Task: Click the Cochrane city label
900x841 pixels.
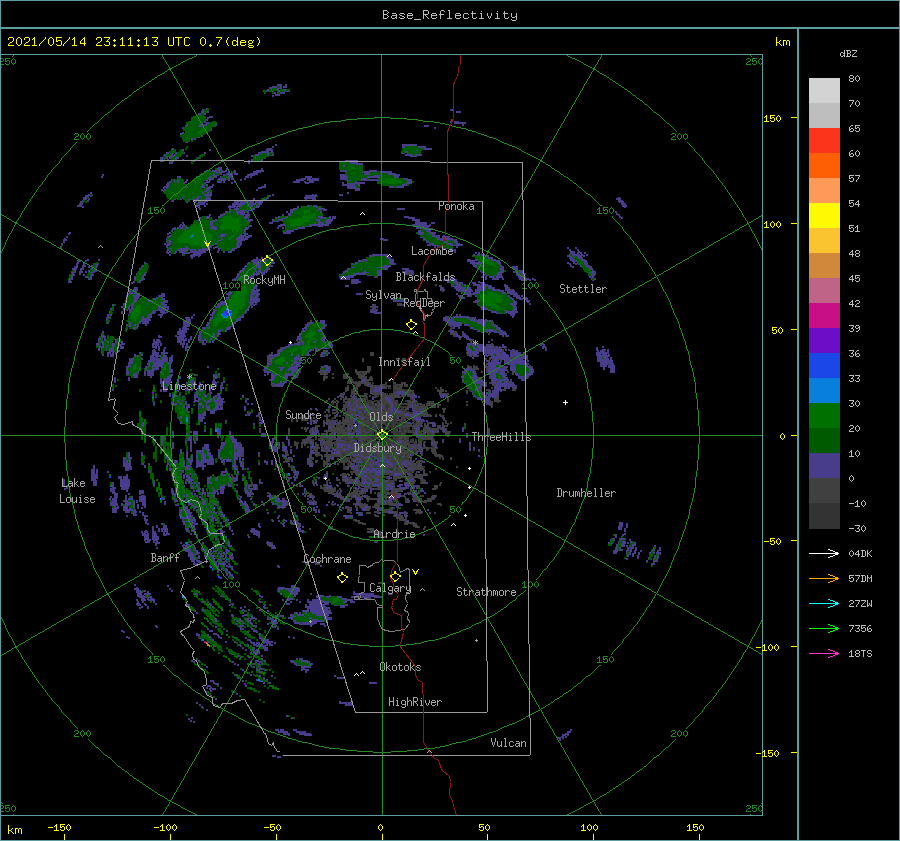Action: (327, 559)
